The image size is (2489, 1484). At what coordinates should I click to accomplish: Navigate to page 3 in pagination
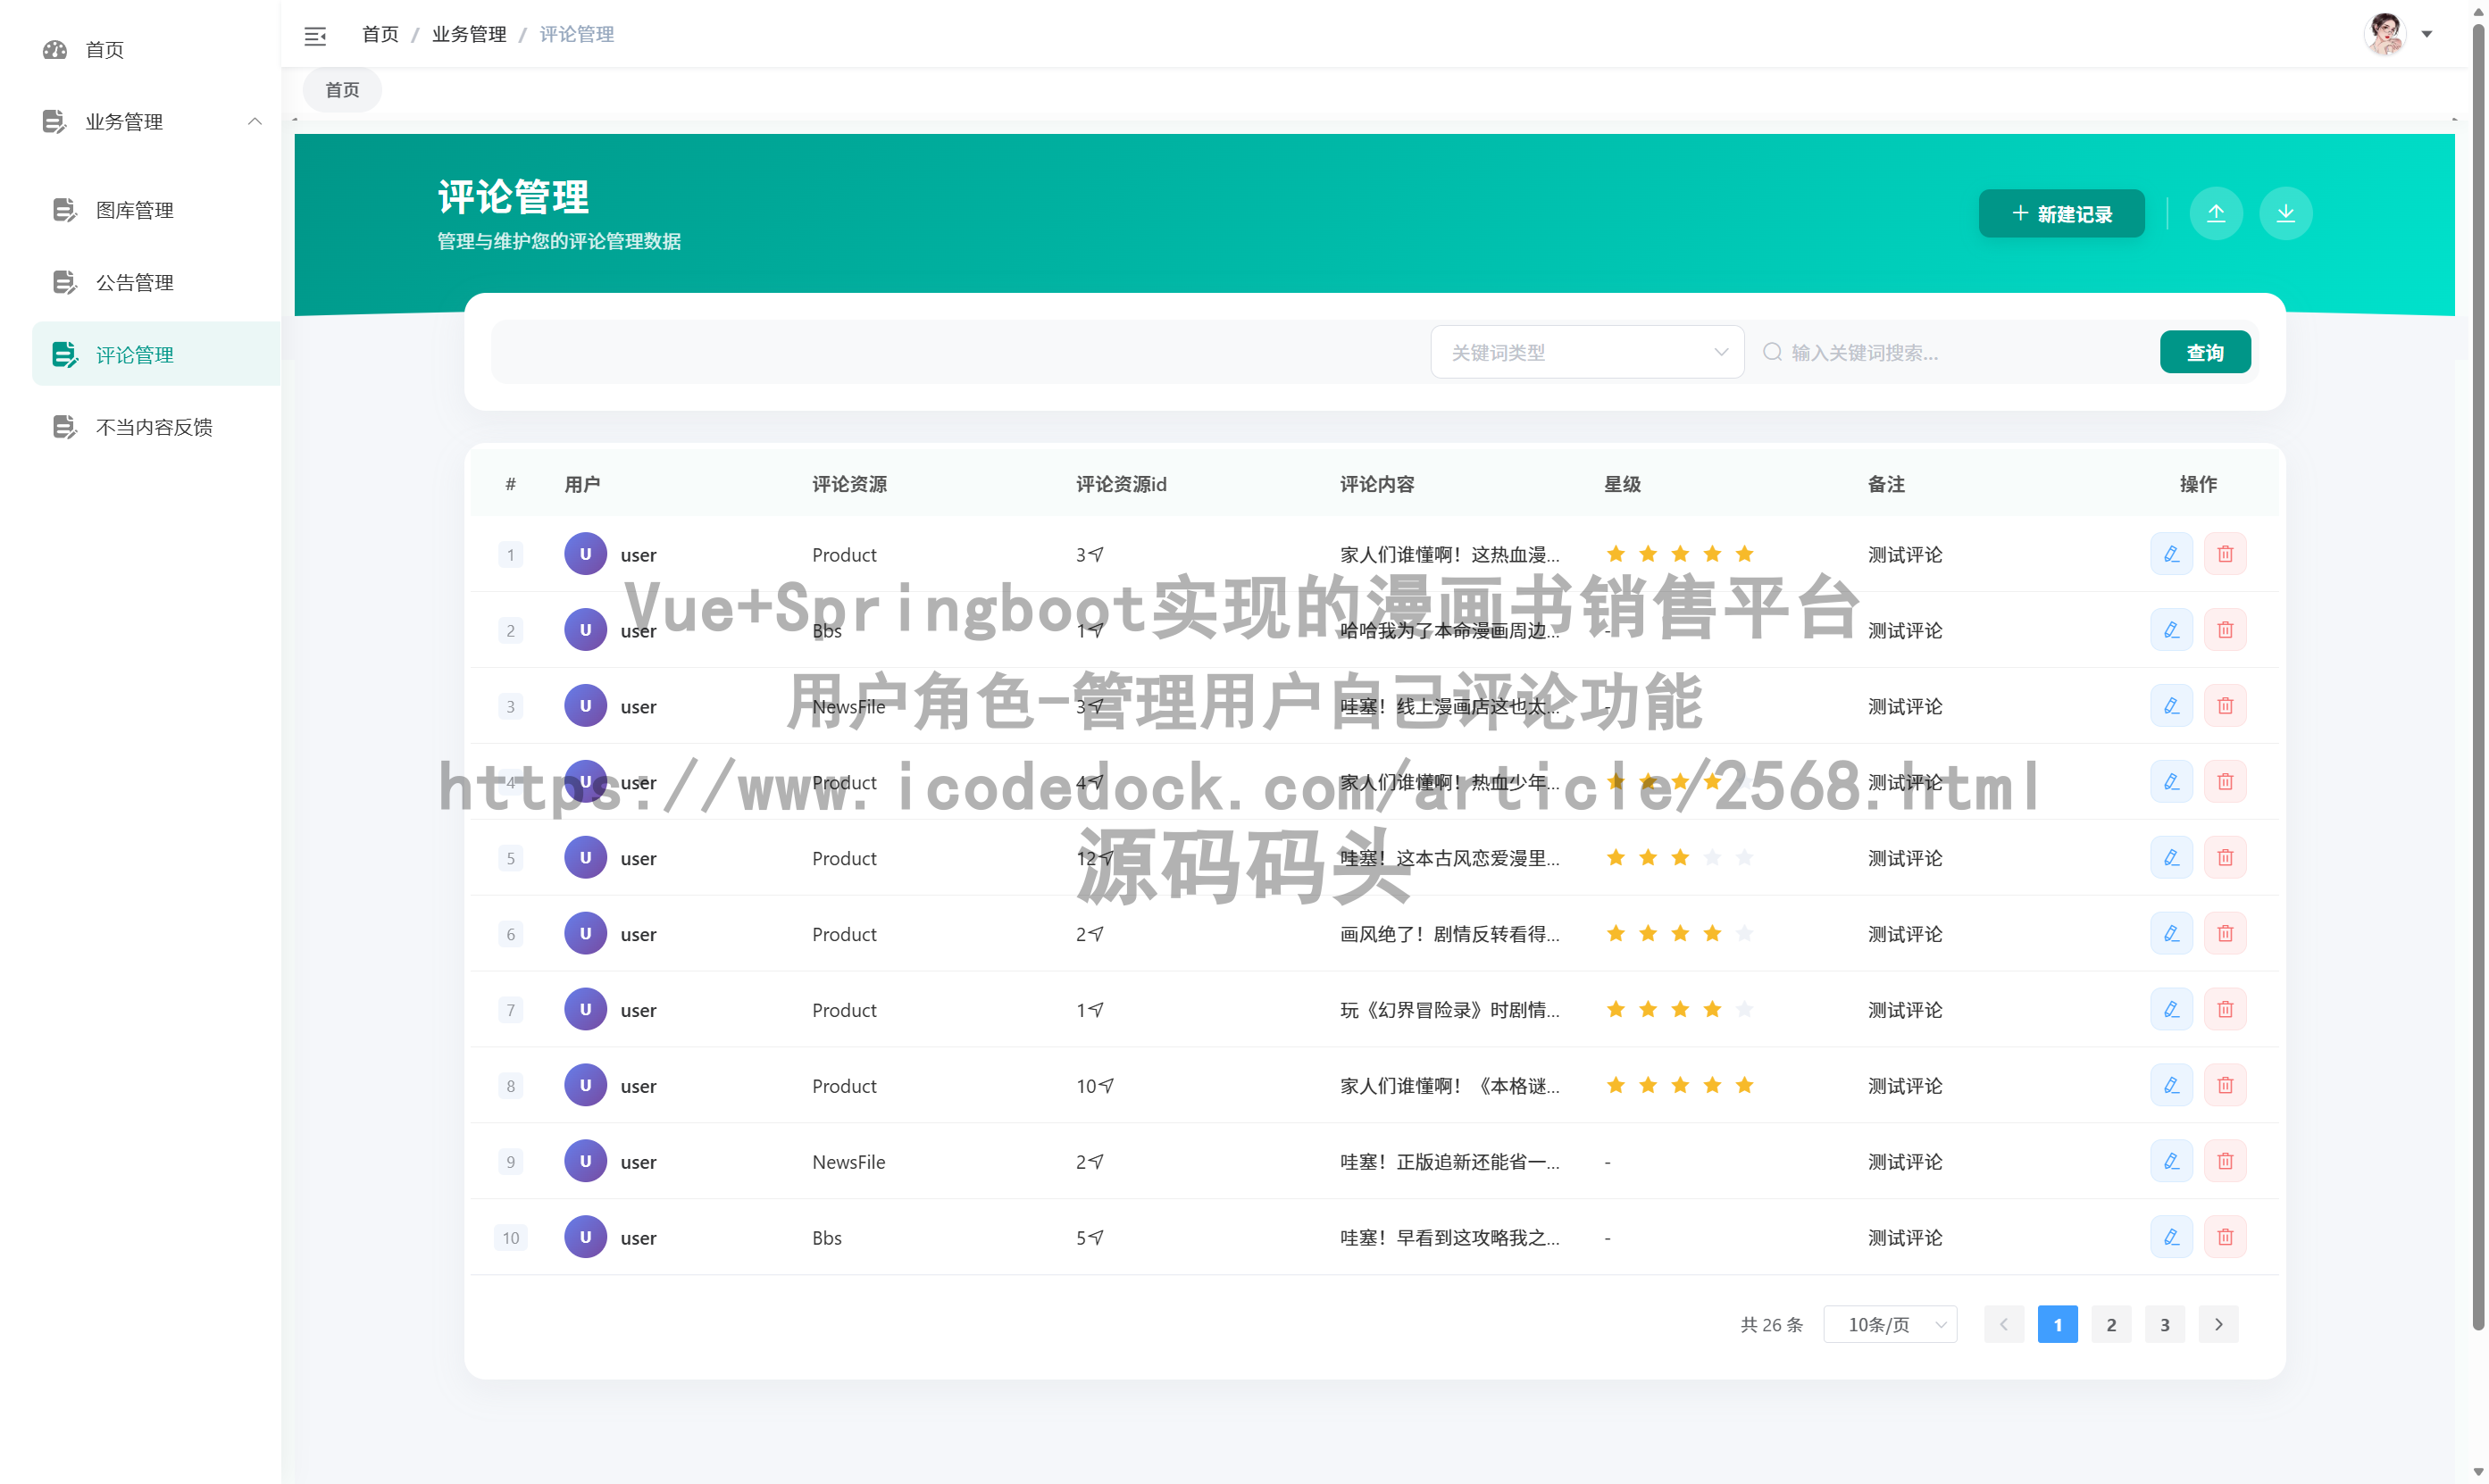pyautogui.click(x=2164, y=1323)
